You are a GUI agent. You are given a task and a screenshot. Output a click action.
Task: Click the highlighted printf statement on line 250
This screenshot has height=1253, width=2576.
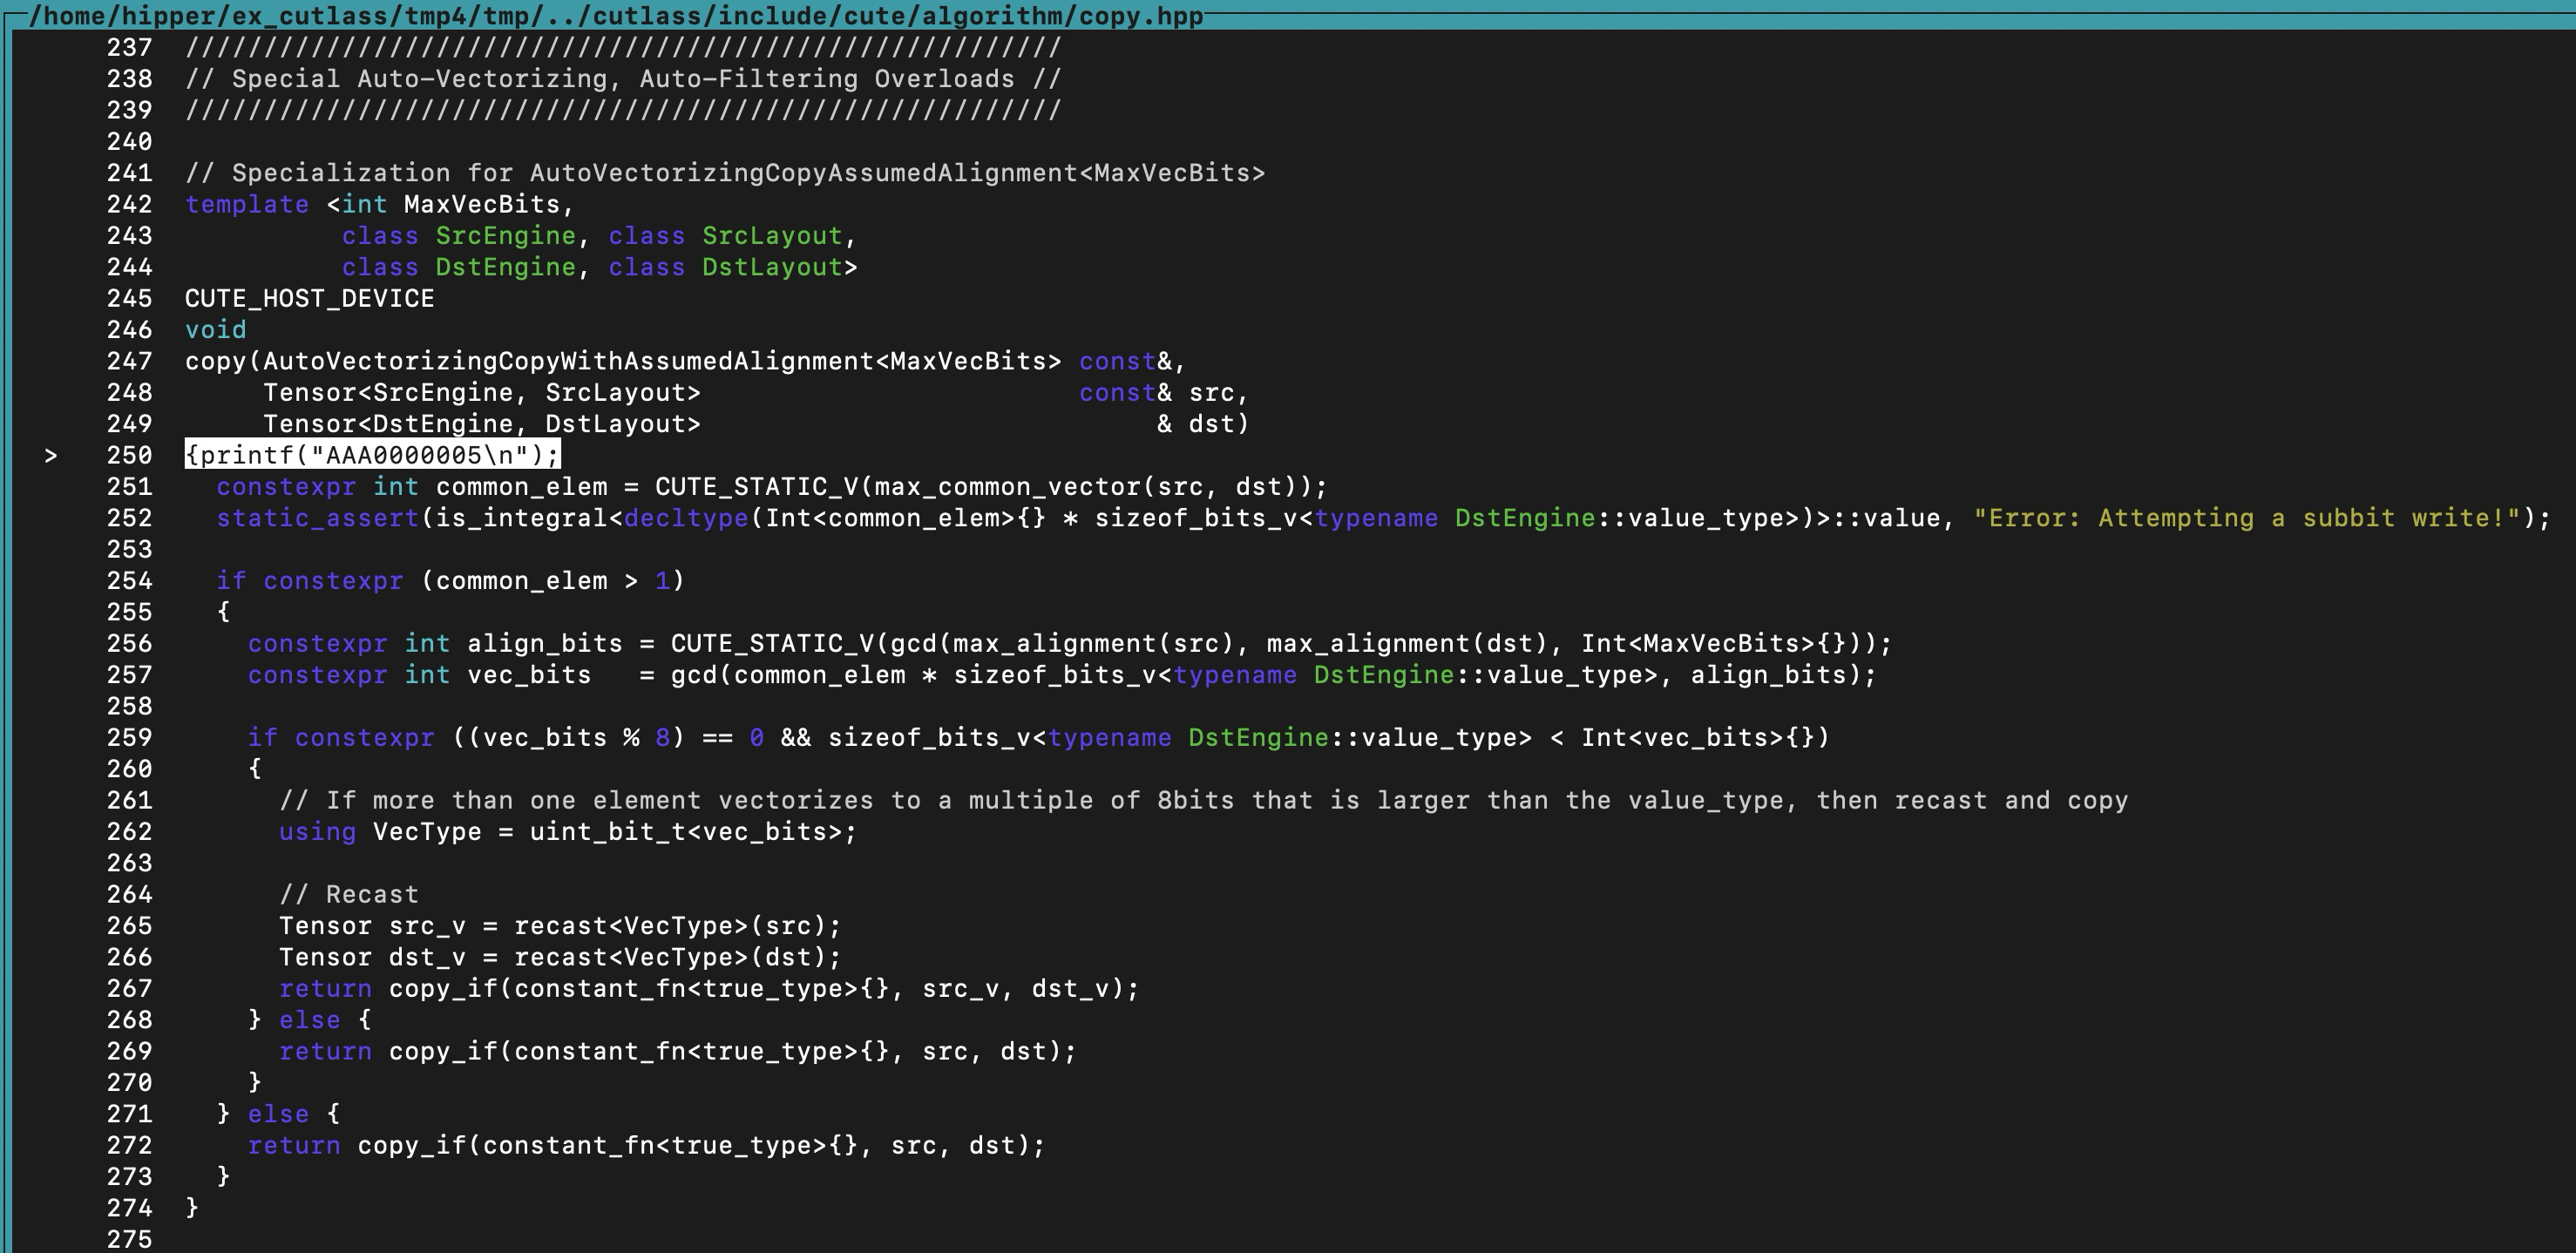(x=372, y=456)
